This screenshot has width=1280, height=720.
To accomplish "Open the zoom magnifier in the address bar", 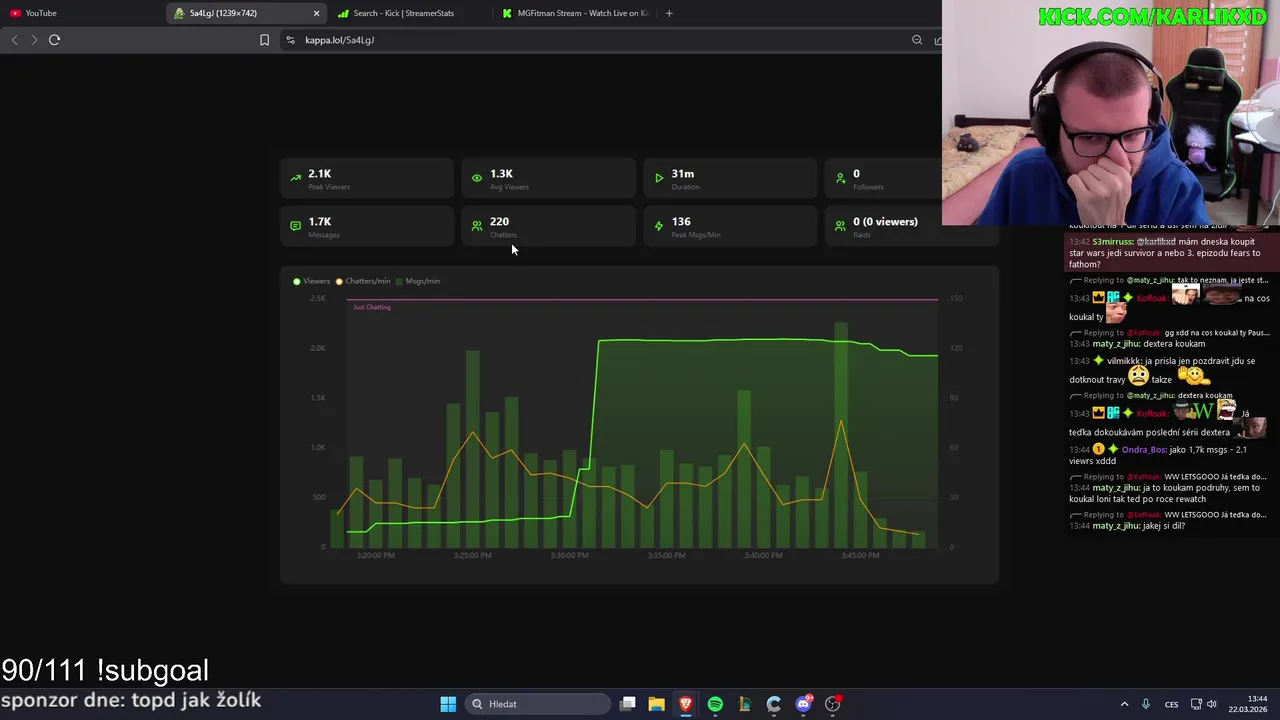I will (917, 40).
